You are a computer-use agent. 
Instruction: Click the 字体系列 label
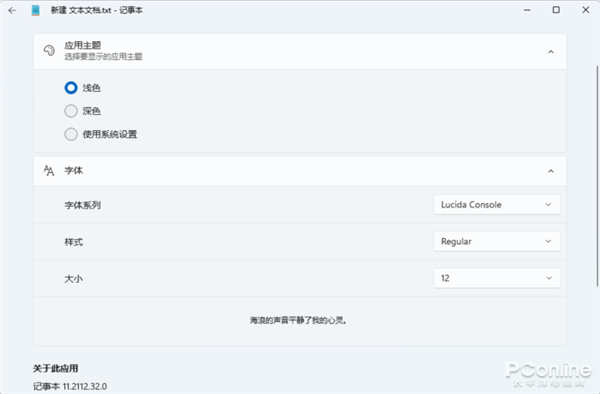[83, 205]
